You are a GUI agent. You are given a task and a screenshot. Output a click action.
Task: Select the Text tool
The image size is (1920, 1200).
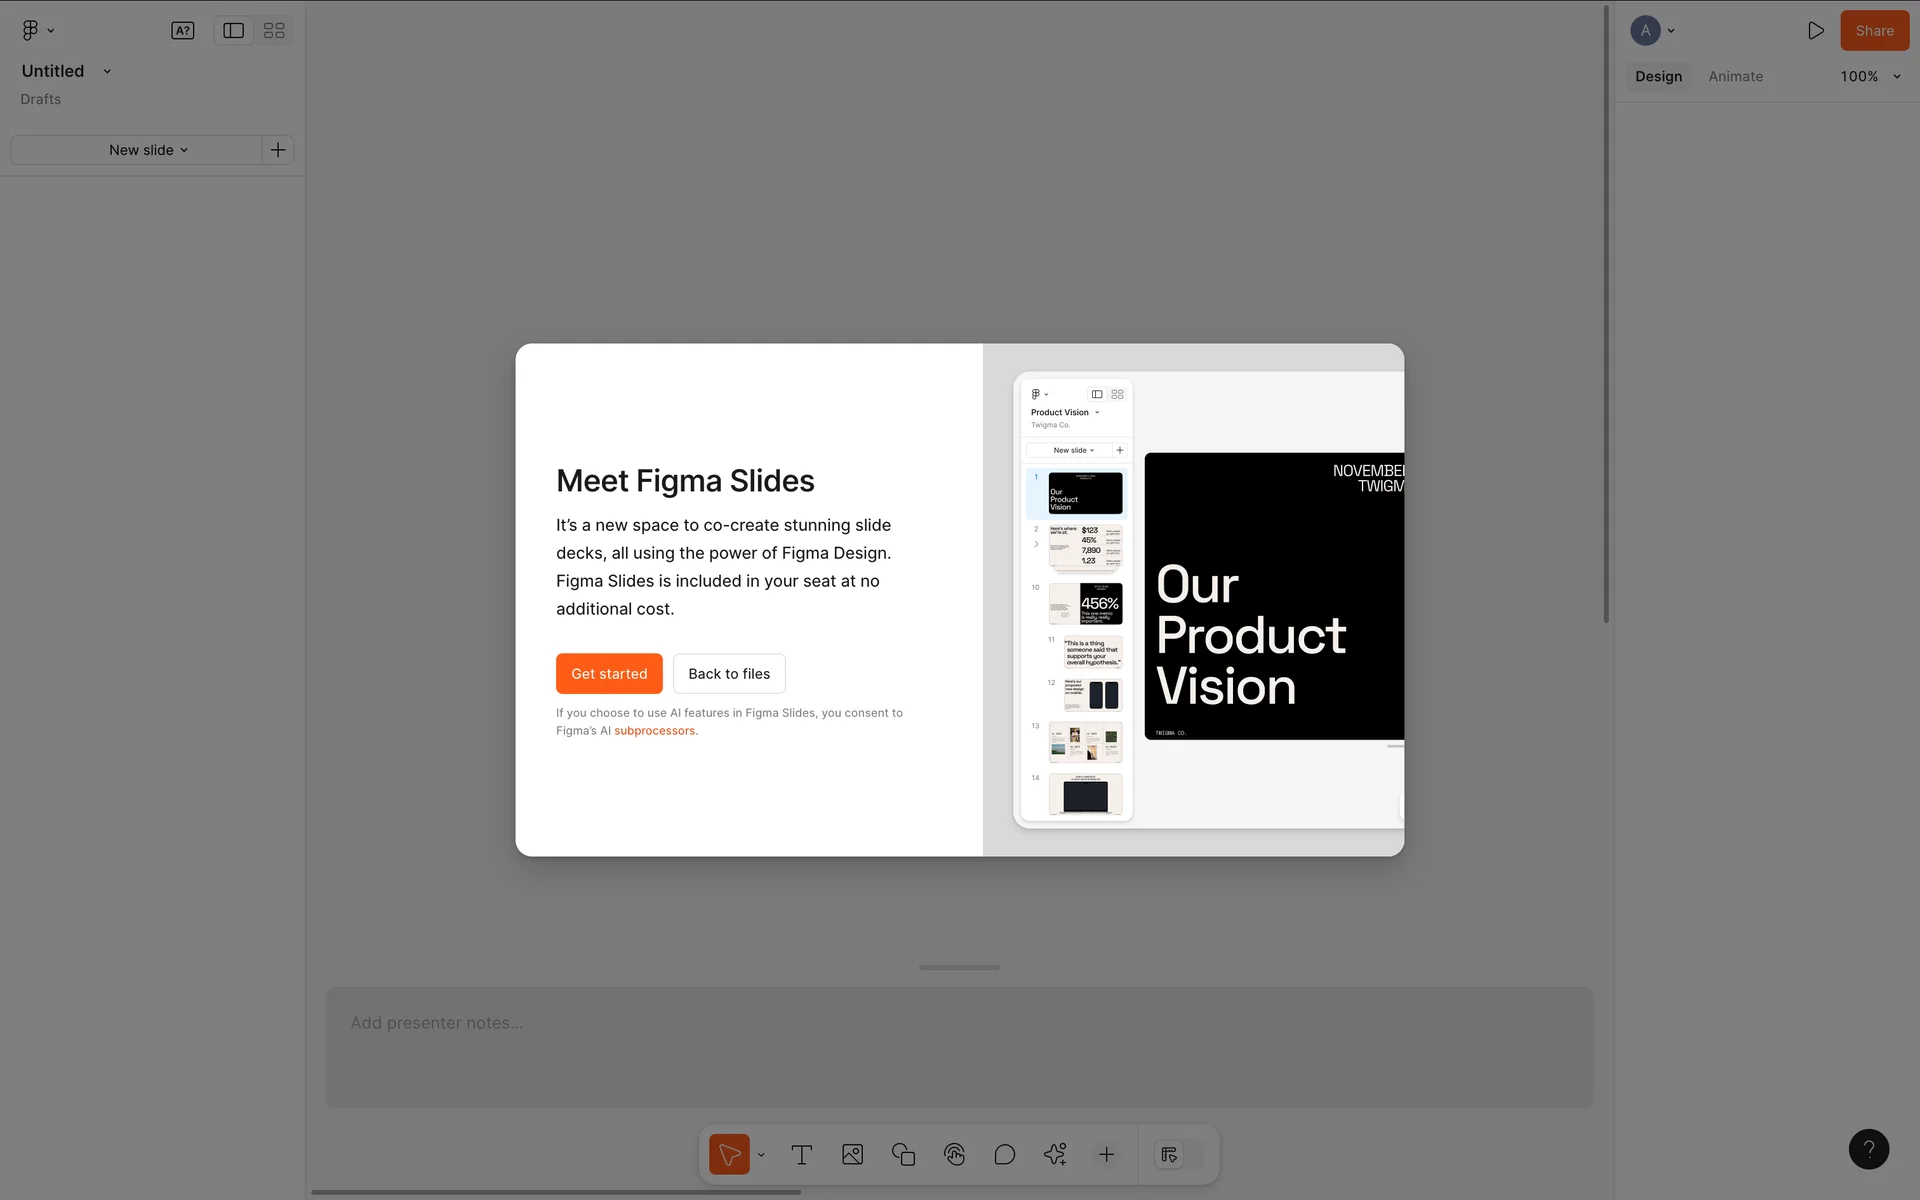click(801, 1154)
